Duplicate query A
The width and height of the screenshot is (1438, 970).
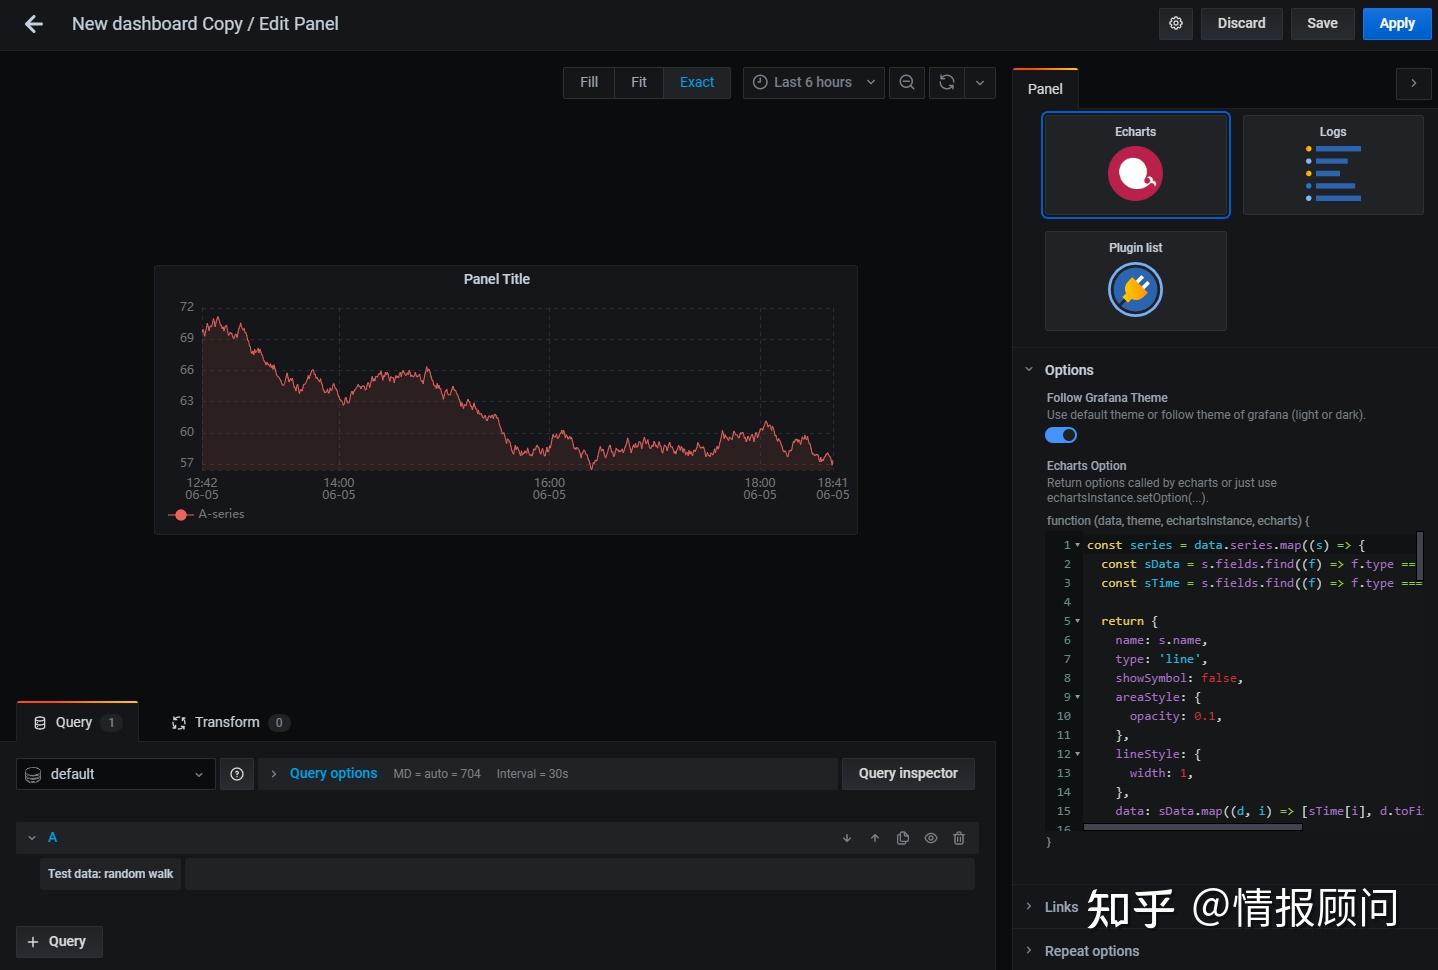pos(902,838)
